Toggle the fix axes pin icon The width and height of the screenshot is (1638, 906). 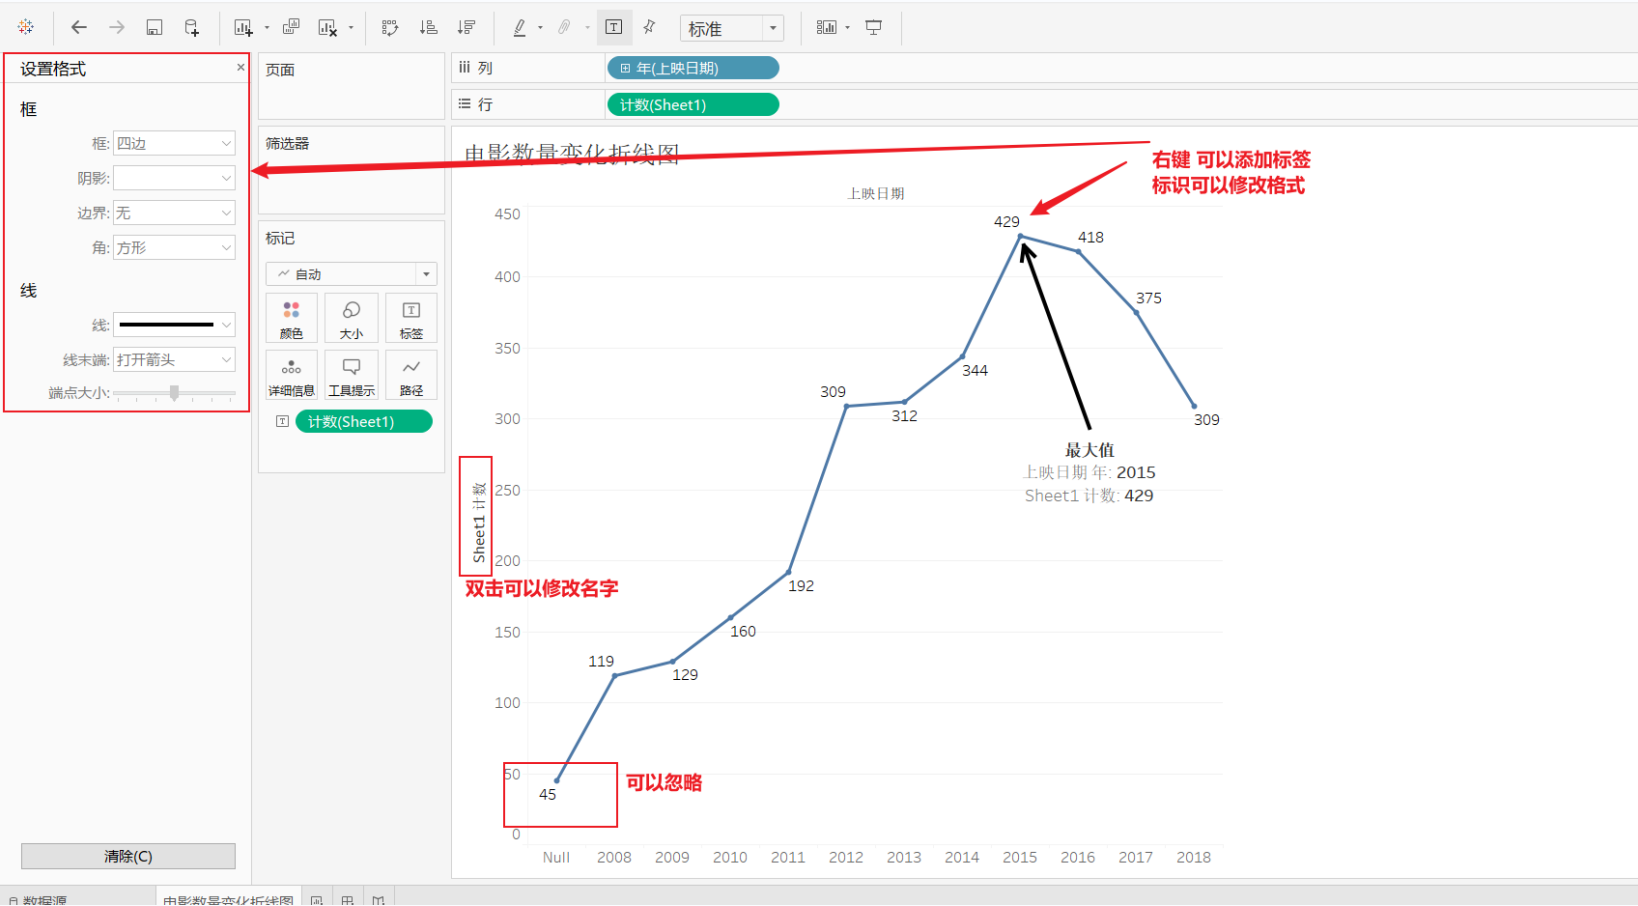650,27
